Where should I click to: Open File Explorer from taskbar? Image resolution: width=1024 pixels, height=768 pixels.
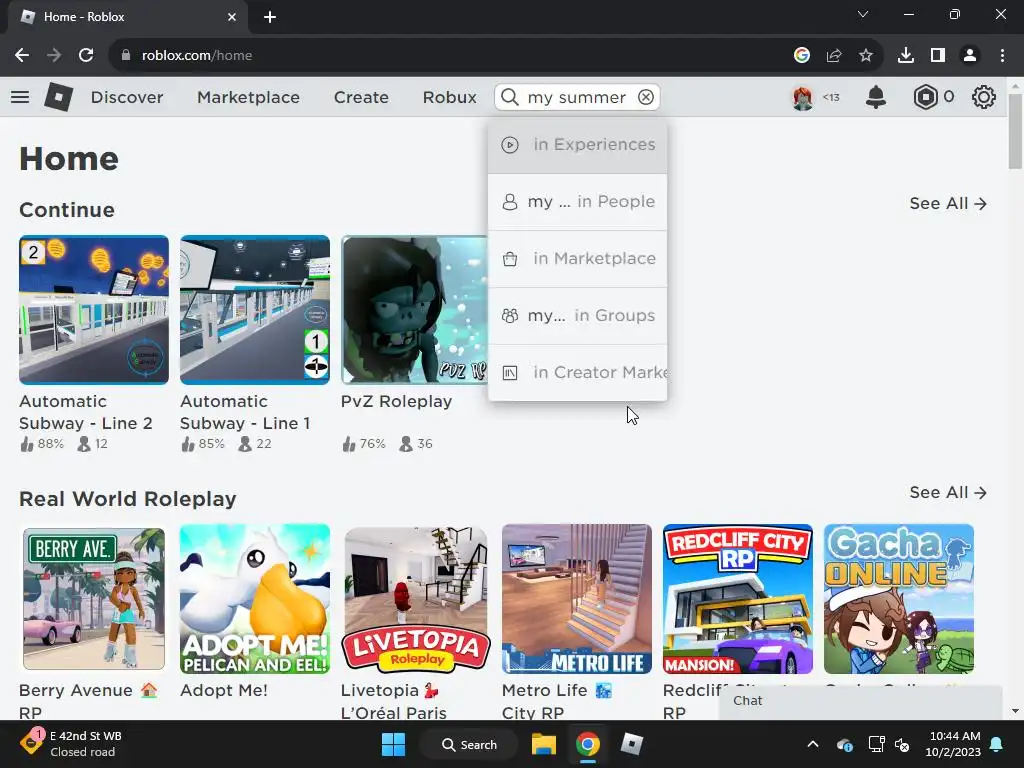pos(543,744)
